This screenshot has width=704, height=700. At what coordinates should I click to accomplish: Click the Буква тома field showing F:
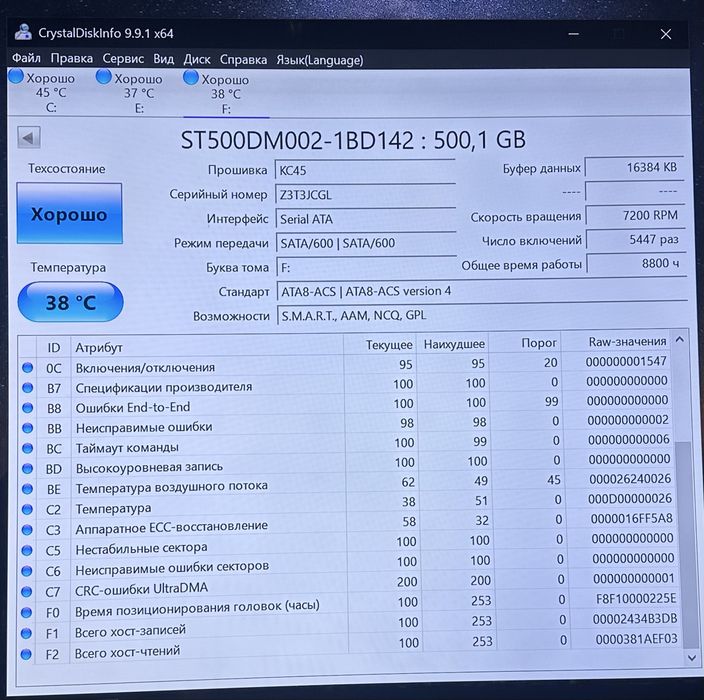(x=367, y=268)
